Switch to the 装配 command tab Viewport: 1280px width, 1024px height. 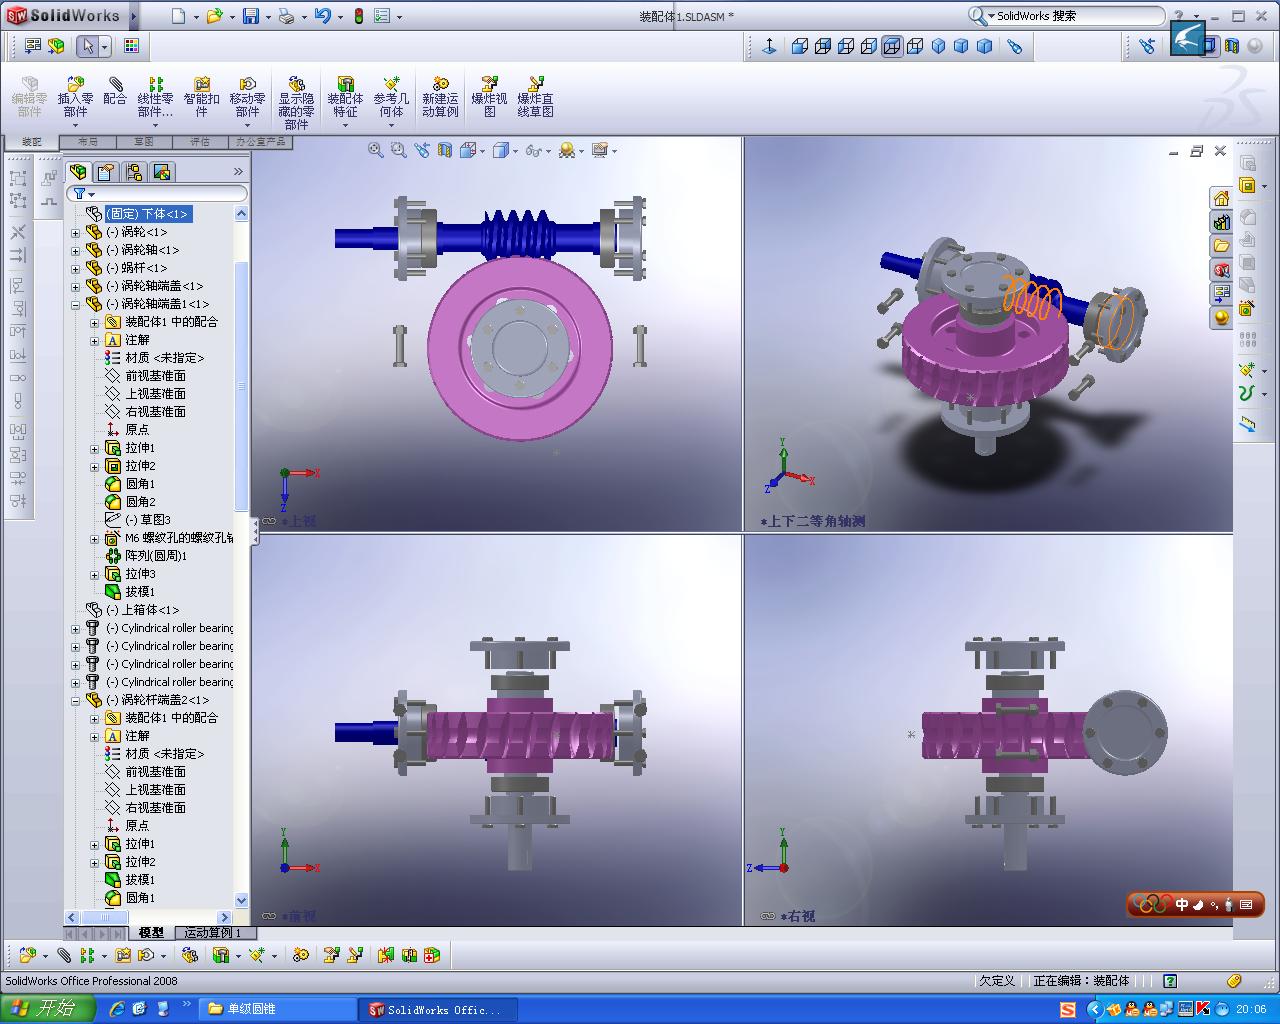click(32, 142)
